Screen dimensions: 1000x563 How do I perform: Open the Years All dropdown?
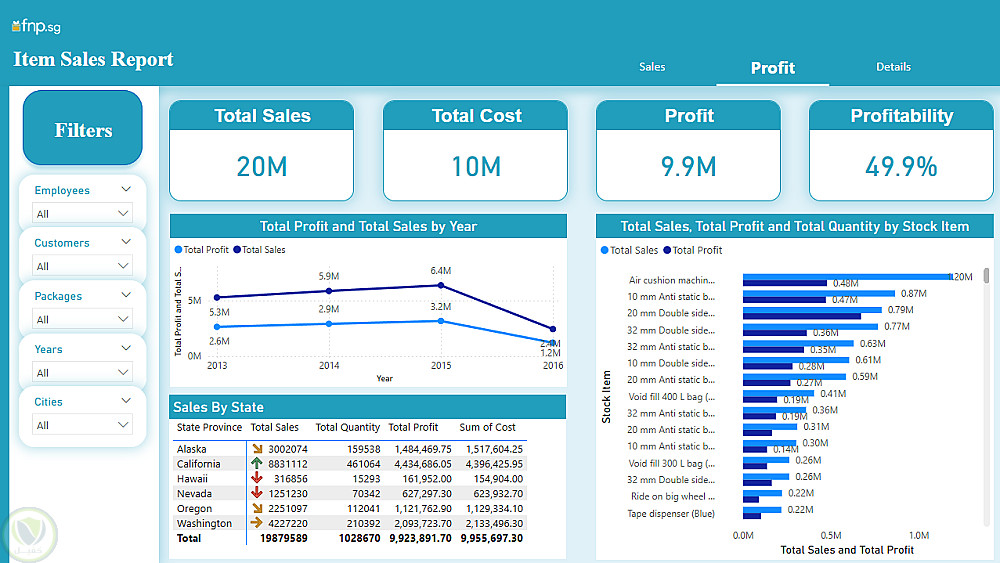[82, 372]
